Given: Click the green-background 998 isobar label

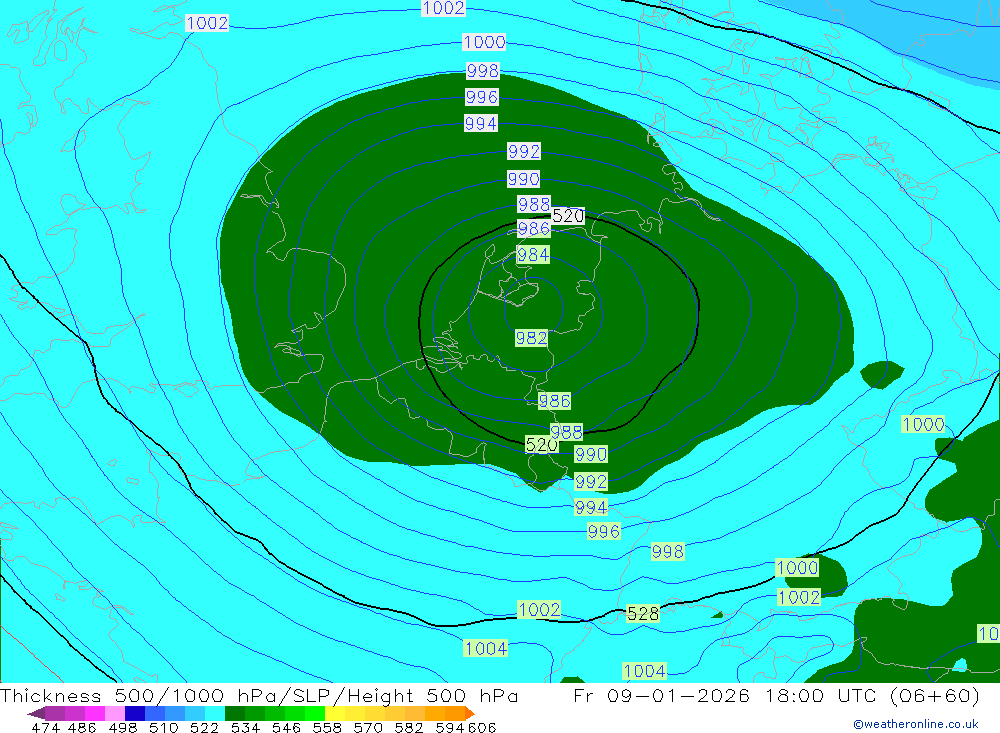Looking at the screenshot, I should [x=668, y=552].
